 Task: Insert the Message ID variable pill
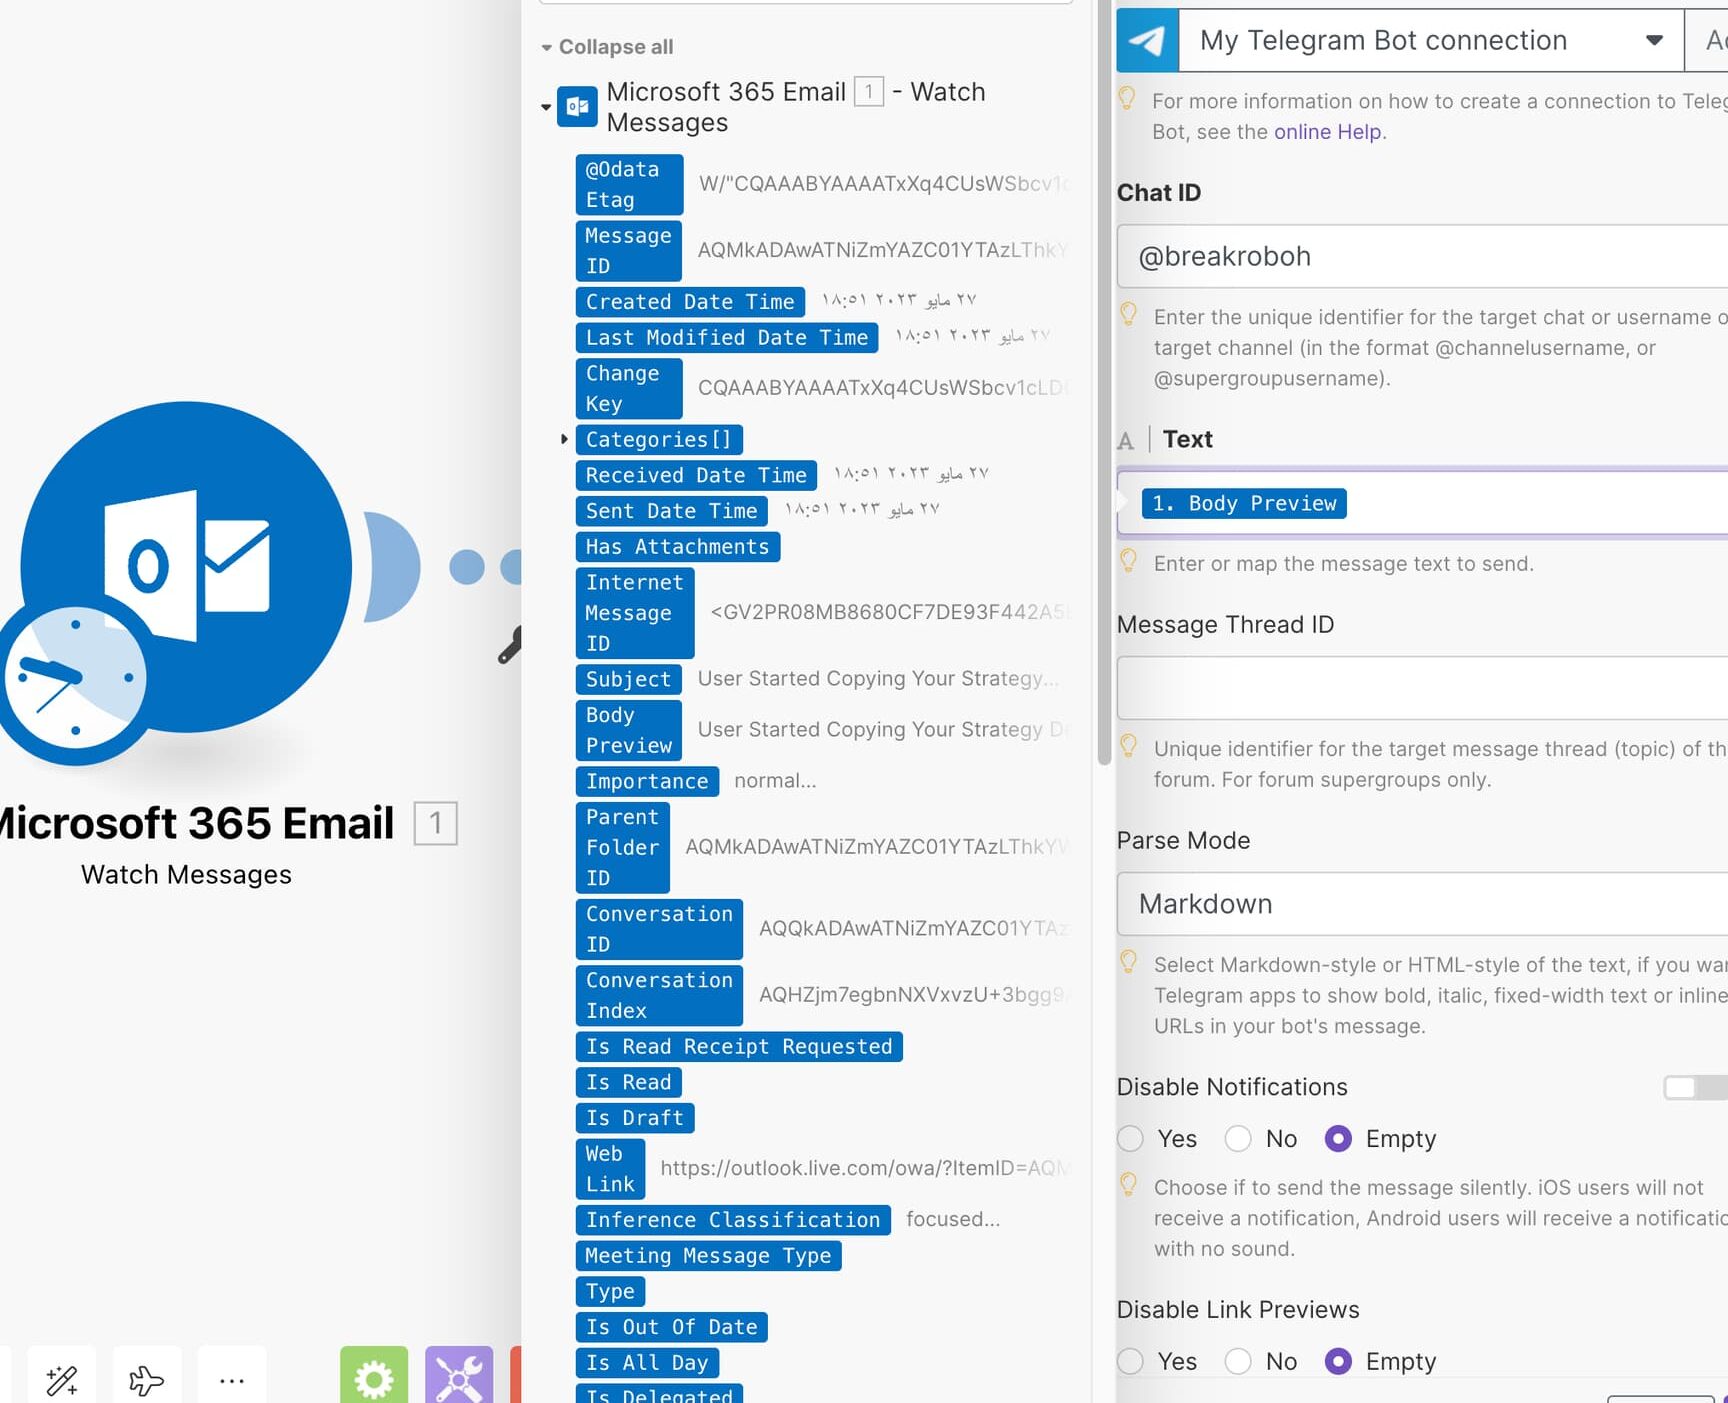628,250
